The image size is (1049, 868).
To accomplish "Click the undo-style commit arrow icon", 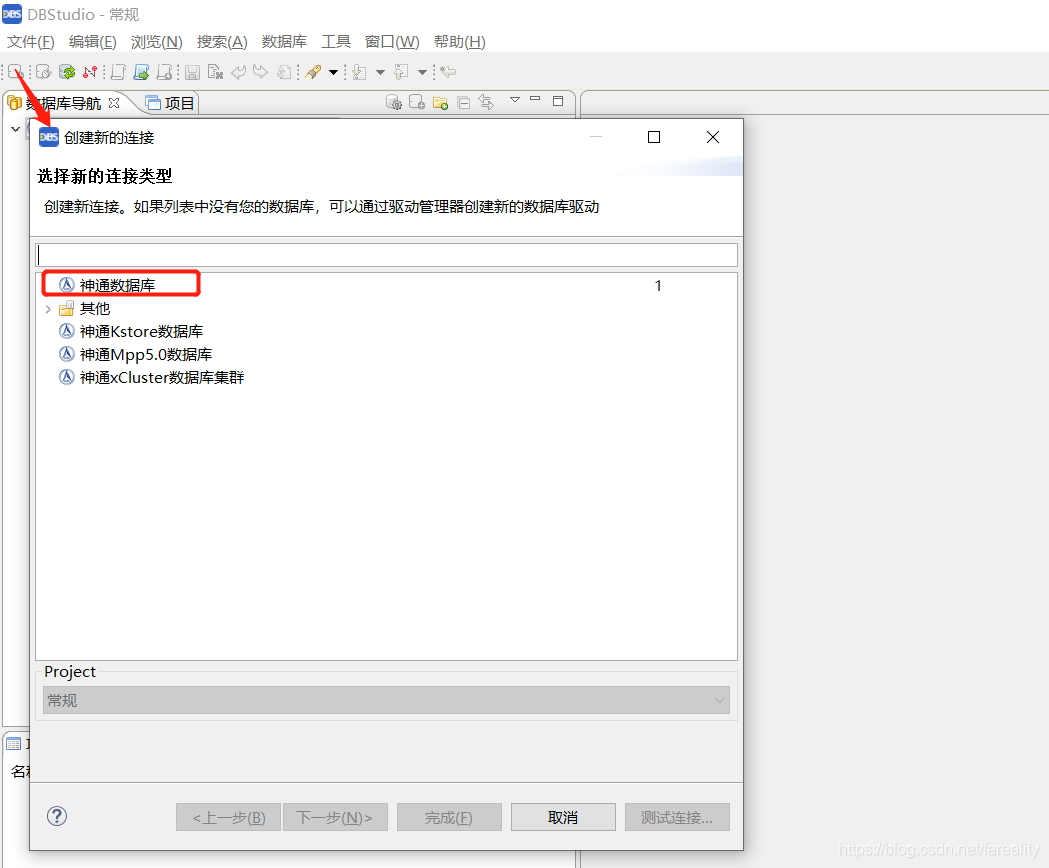I will [238, 72].
